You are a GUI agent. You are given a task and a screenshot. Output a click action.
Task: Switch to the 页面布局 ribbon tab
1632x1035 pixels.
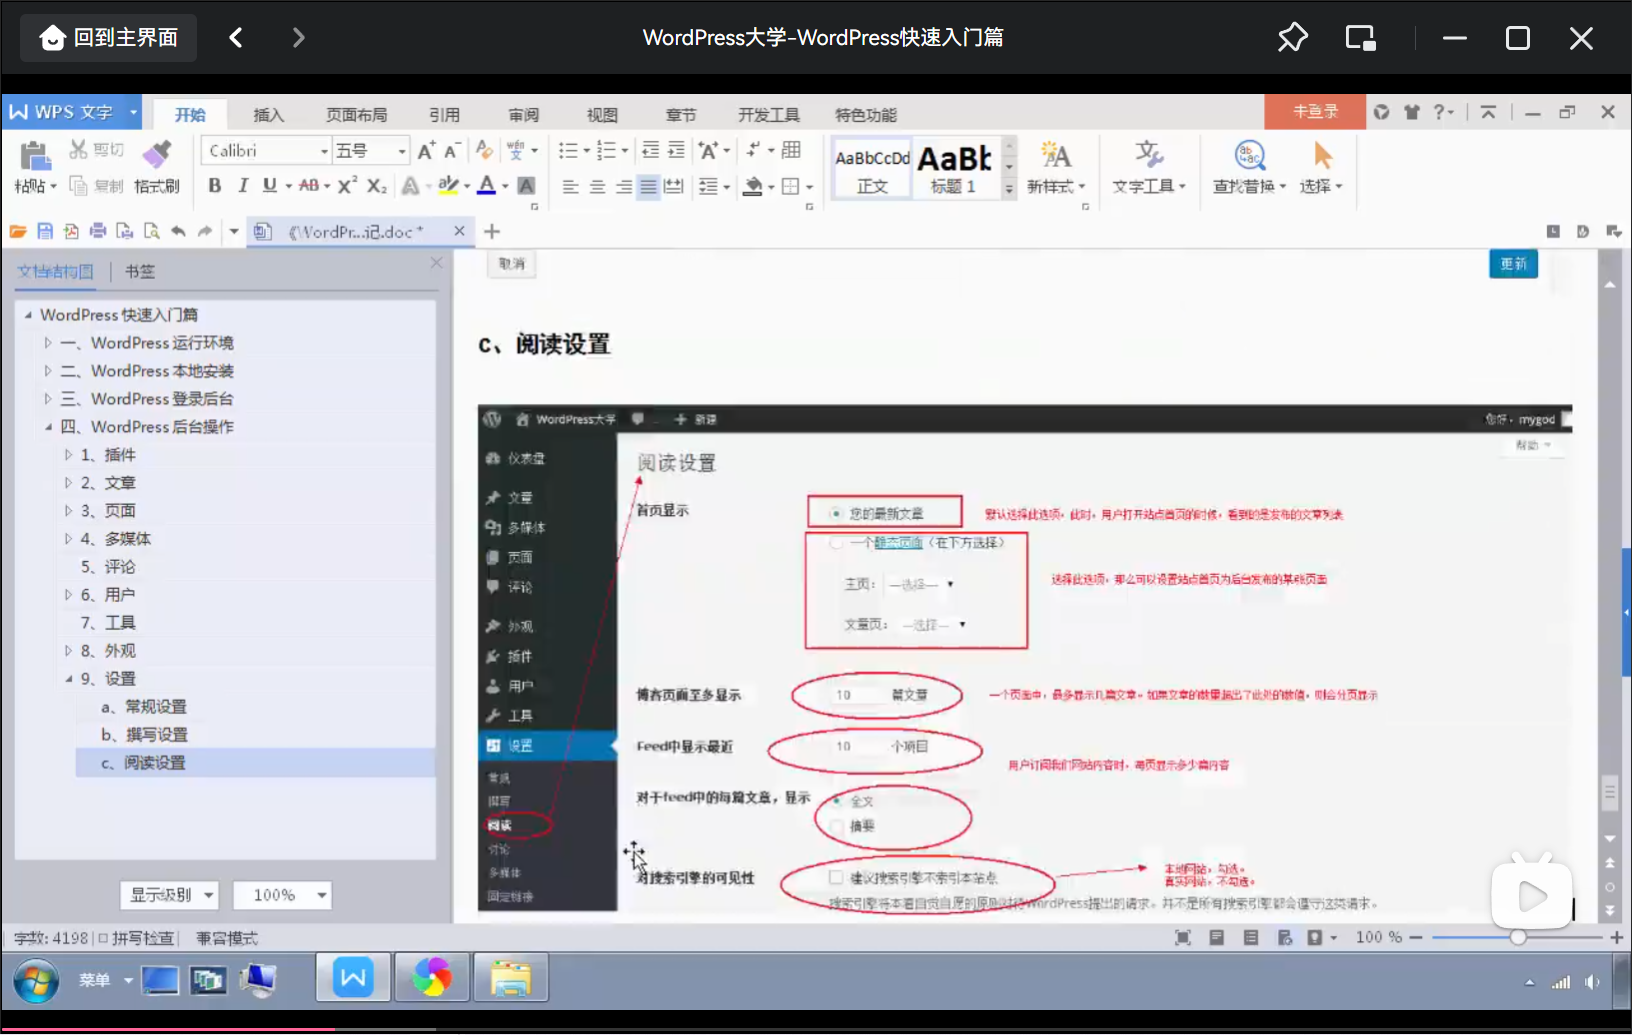[x=357, y=115]
